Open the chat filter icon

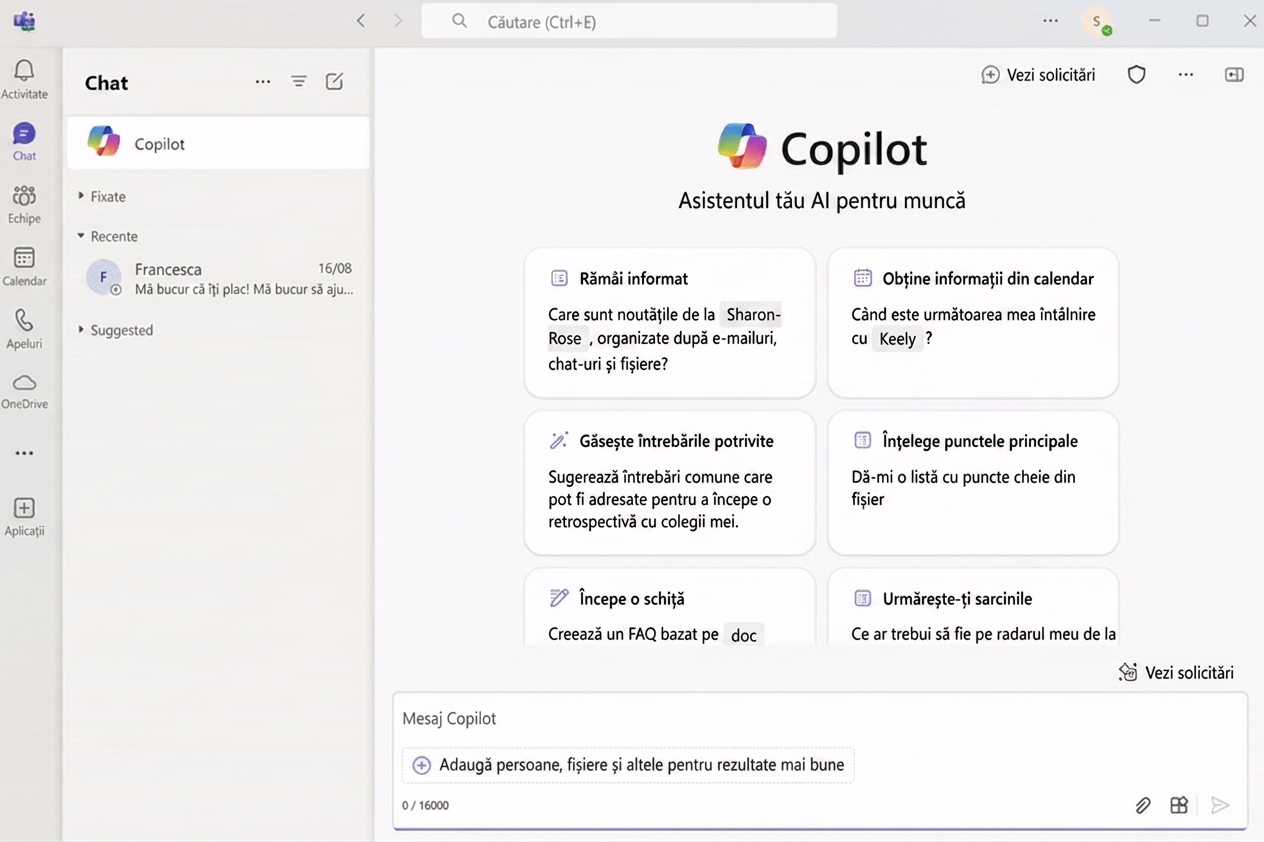tap(299, 82)
